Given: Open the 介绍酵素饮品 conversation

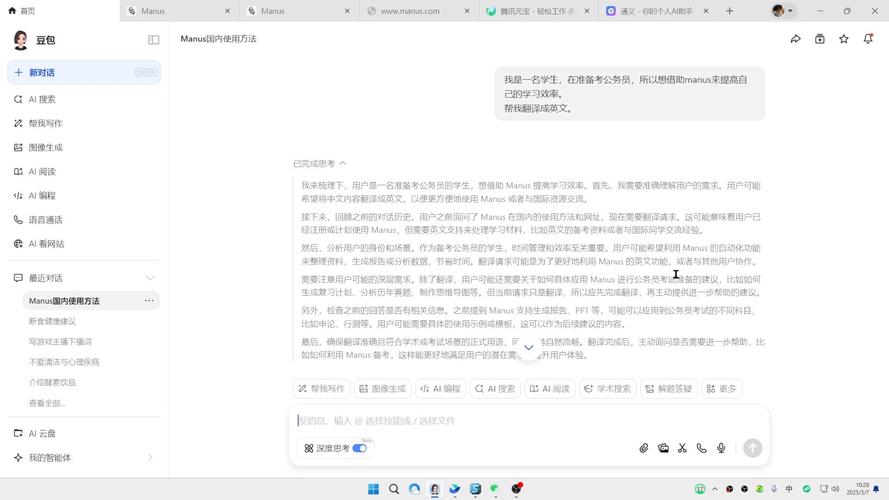Looking at the screenshot, I should pyautogui.click(x=52, y=383).
